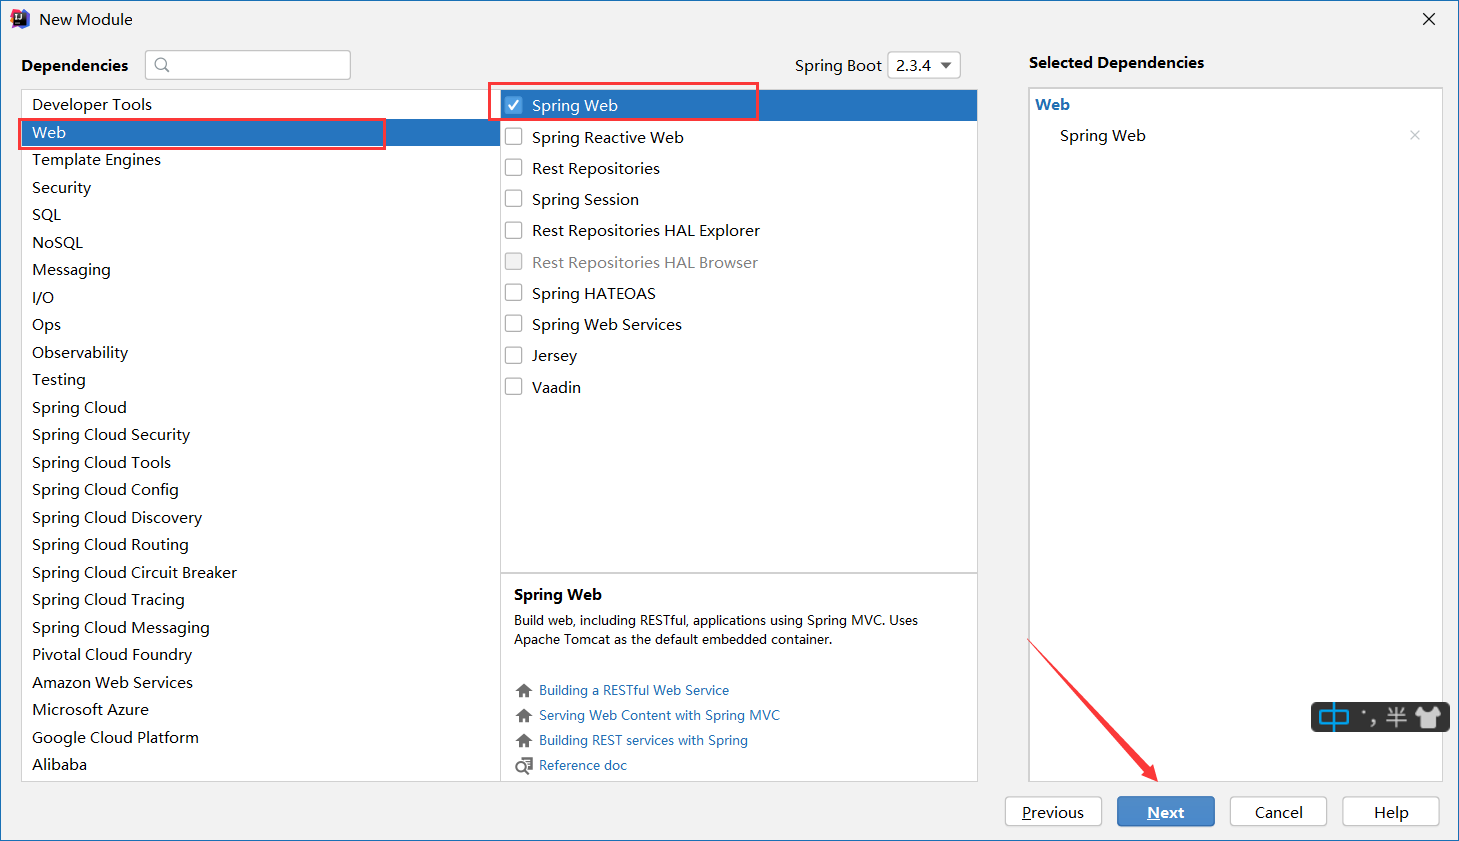Click the IntelliJ logo in the title bar
This screenshot has width=1459, height=841.
(20, 19)
